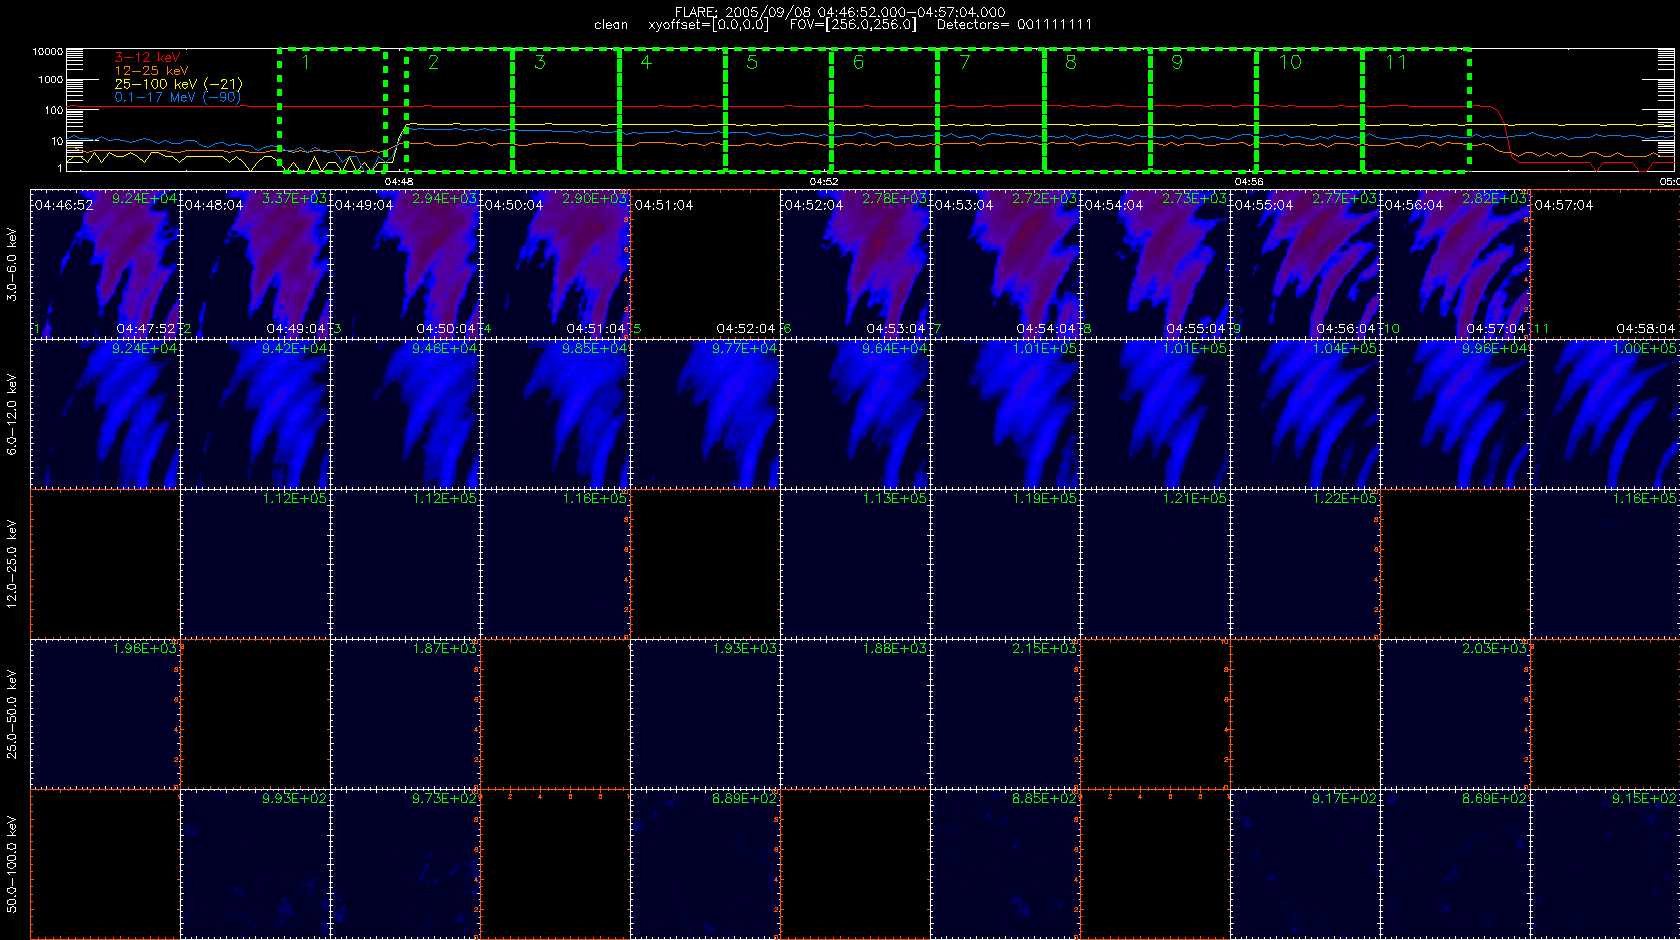This screenshot has height=940, width=1680.
Task: Open the 6.0-12.0 keV image with peak 9.85E+04
Action: [x=556, y=414]
